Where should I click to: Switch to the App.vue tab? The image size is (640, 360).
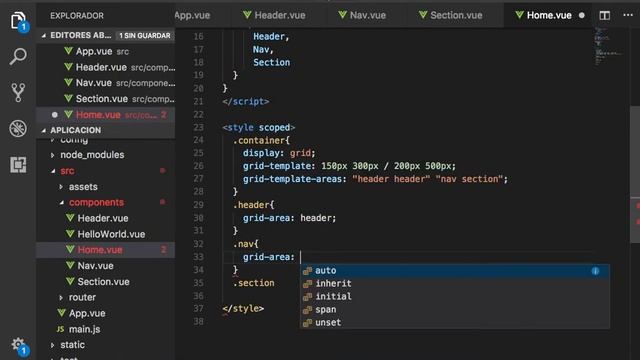point(193,16)
